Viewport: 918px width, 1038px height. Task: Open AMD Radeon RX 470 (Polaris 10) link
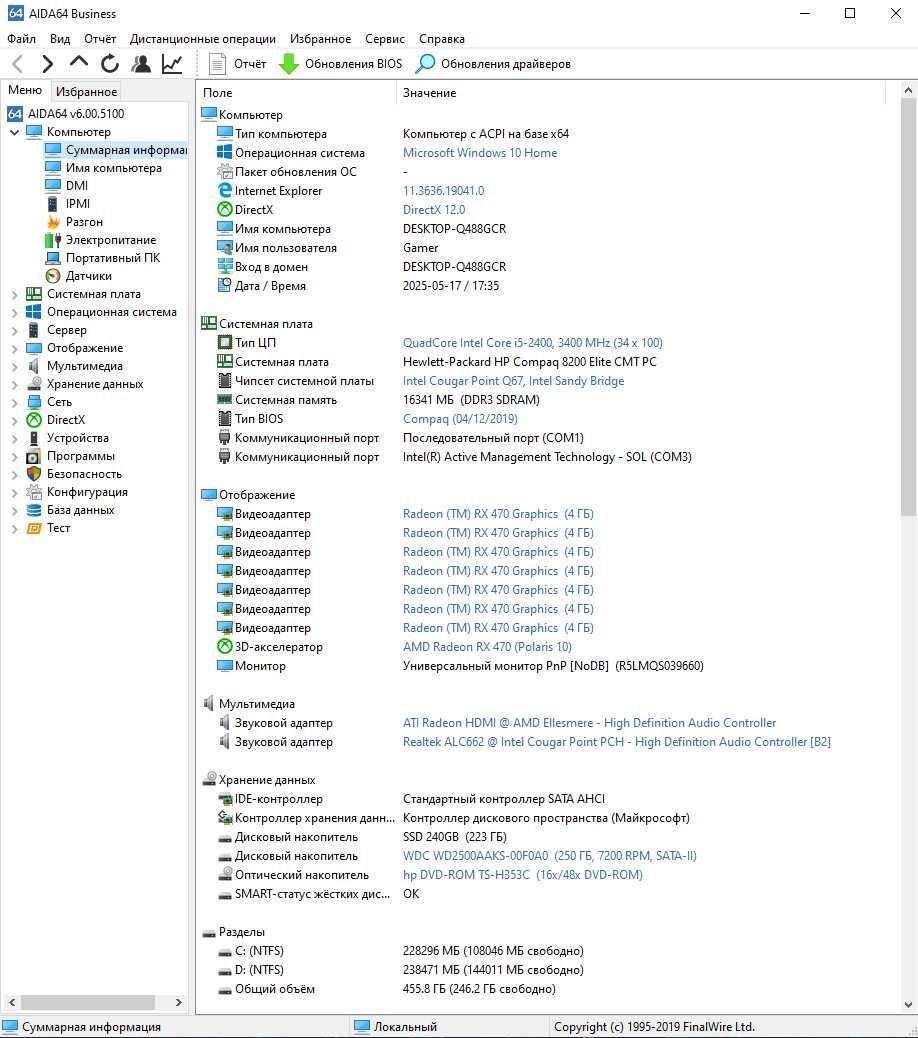coord(487,647)
